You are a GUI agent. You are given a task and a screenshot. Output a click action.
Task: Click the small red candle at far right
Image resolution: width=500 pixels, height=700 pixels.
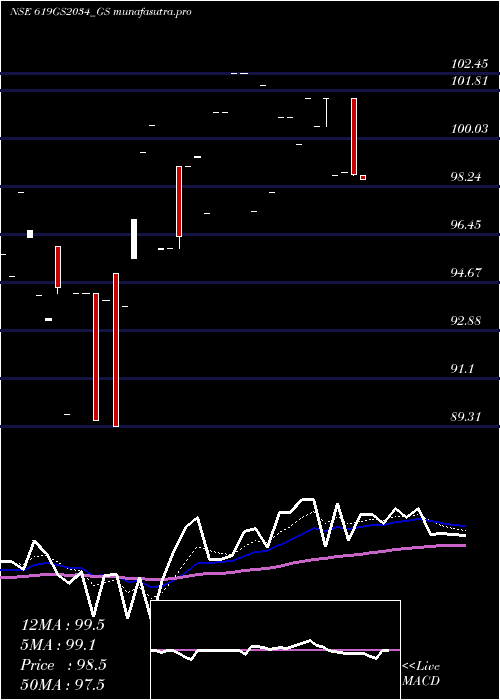363,178
